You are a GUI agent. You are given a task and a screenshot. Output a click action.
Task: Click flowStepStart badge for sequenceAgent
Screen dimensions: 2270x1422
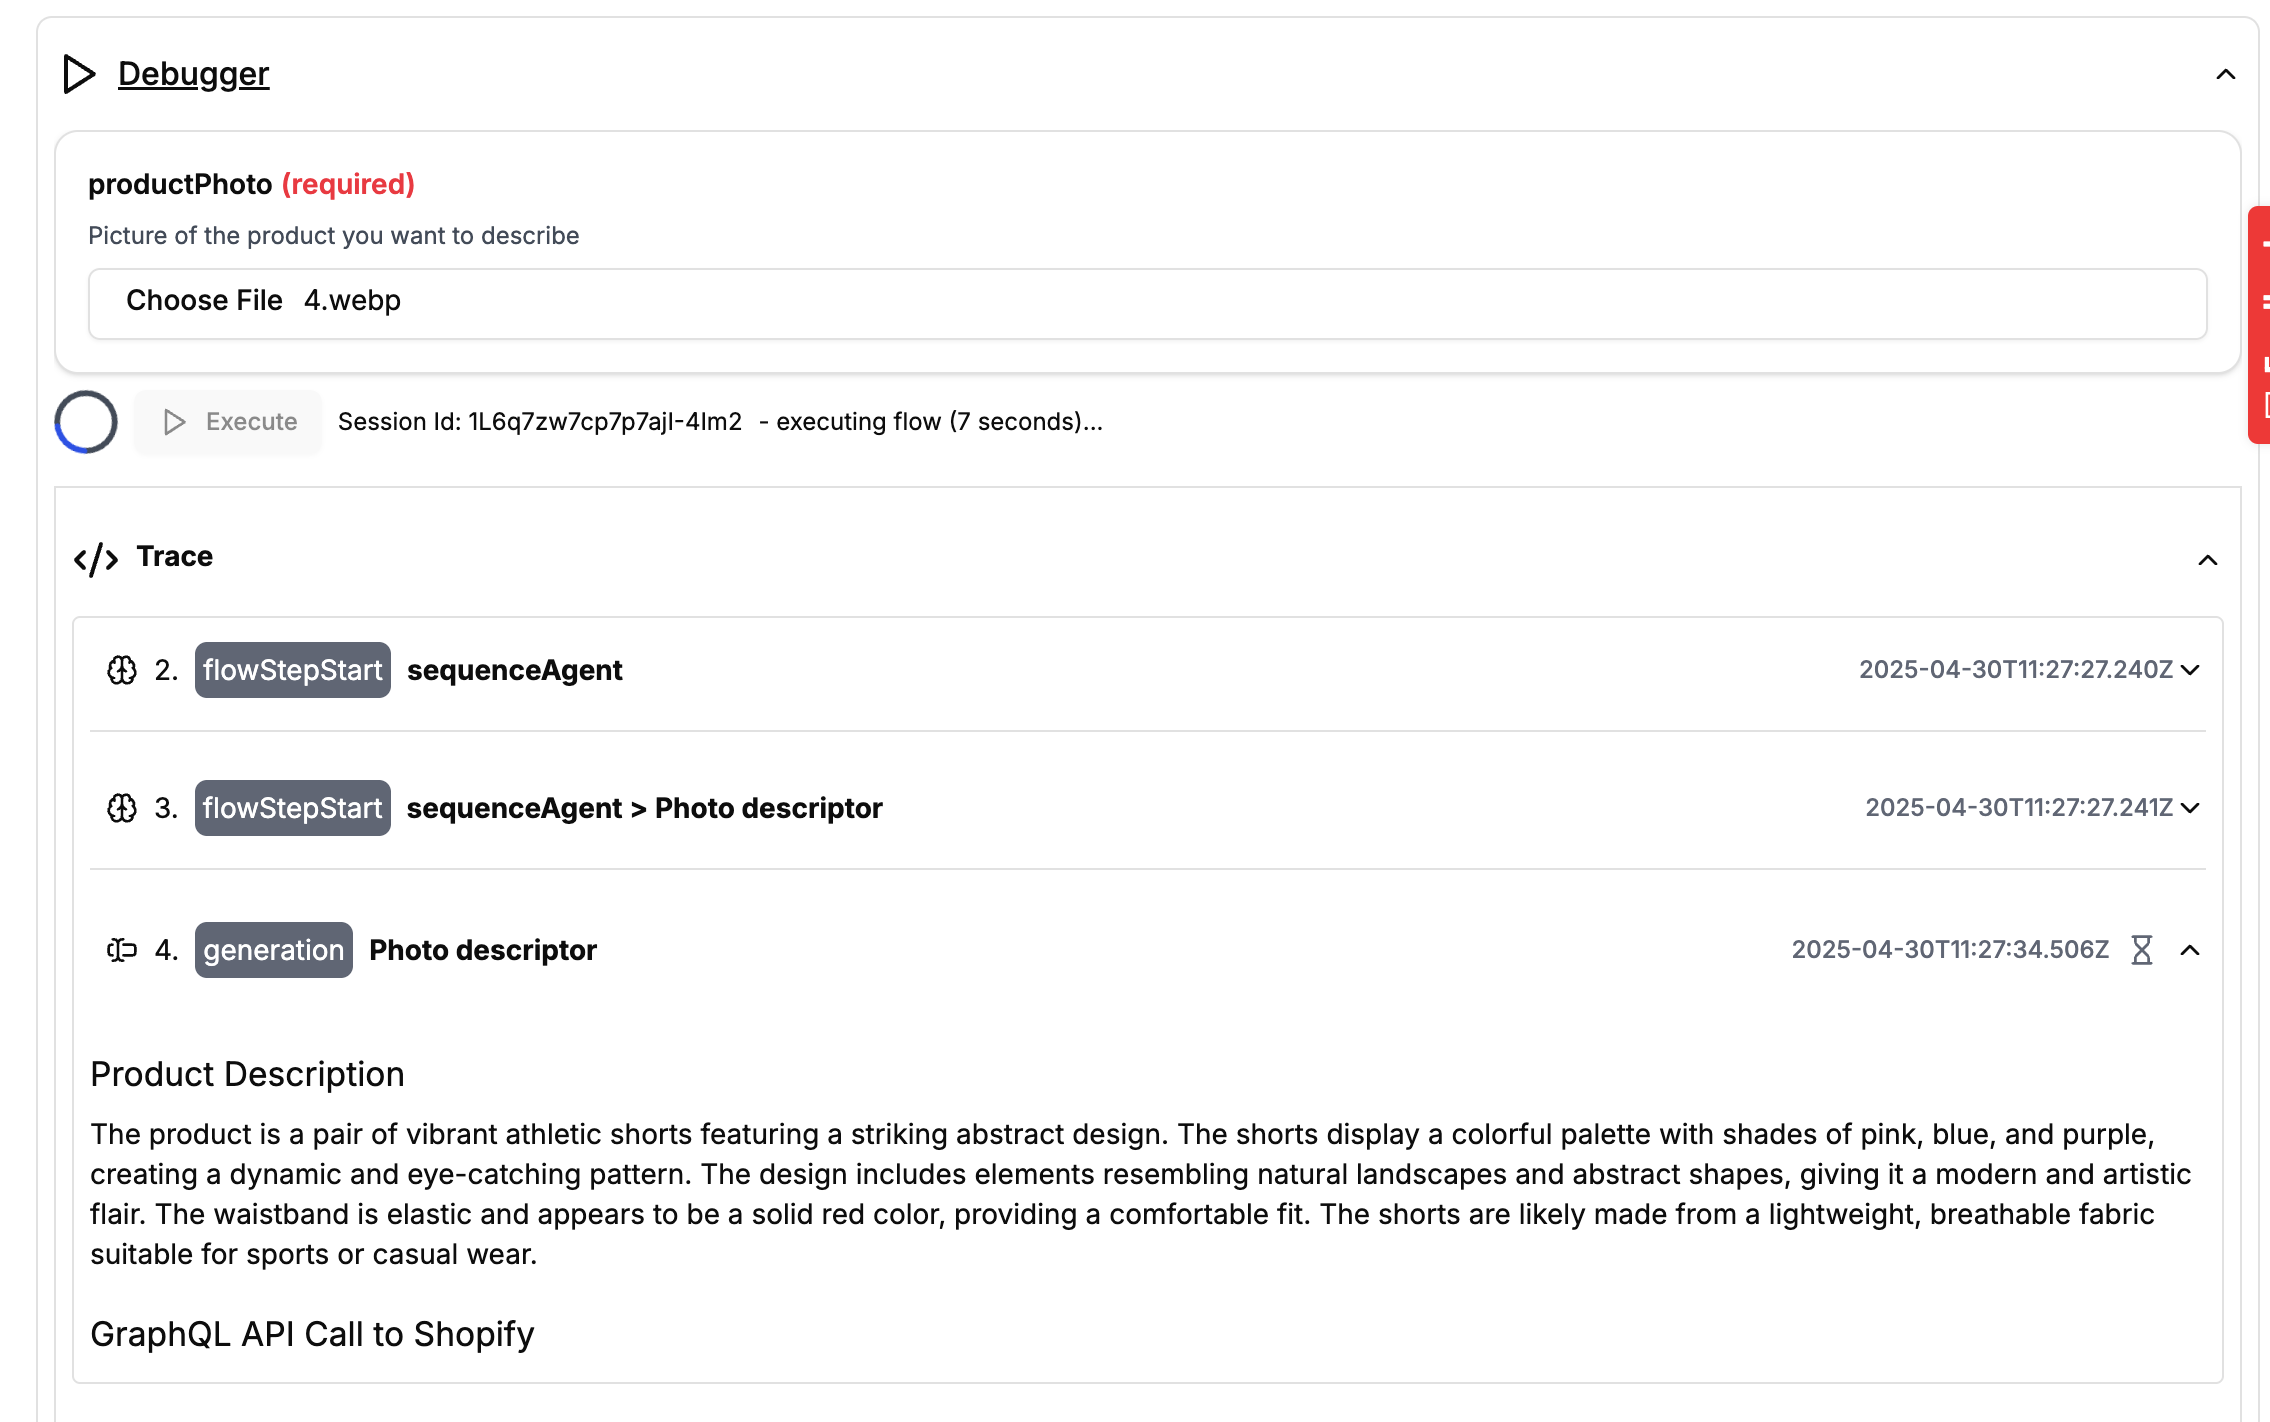292,670
